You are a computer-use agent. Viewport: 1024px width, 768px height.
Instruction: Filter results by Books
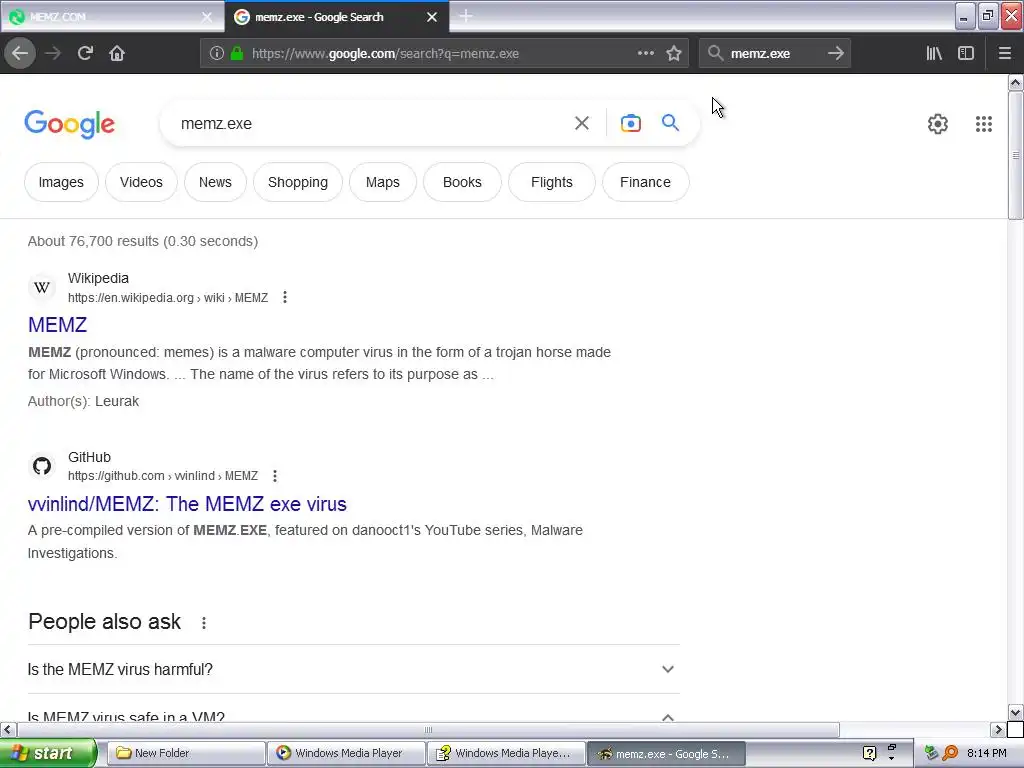coord(462,182)
